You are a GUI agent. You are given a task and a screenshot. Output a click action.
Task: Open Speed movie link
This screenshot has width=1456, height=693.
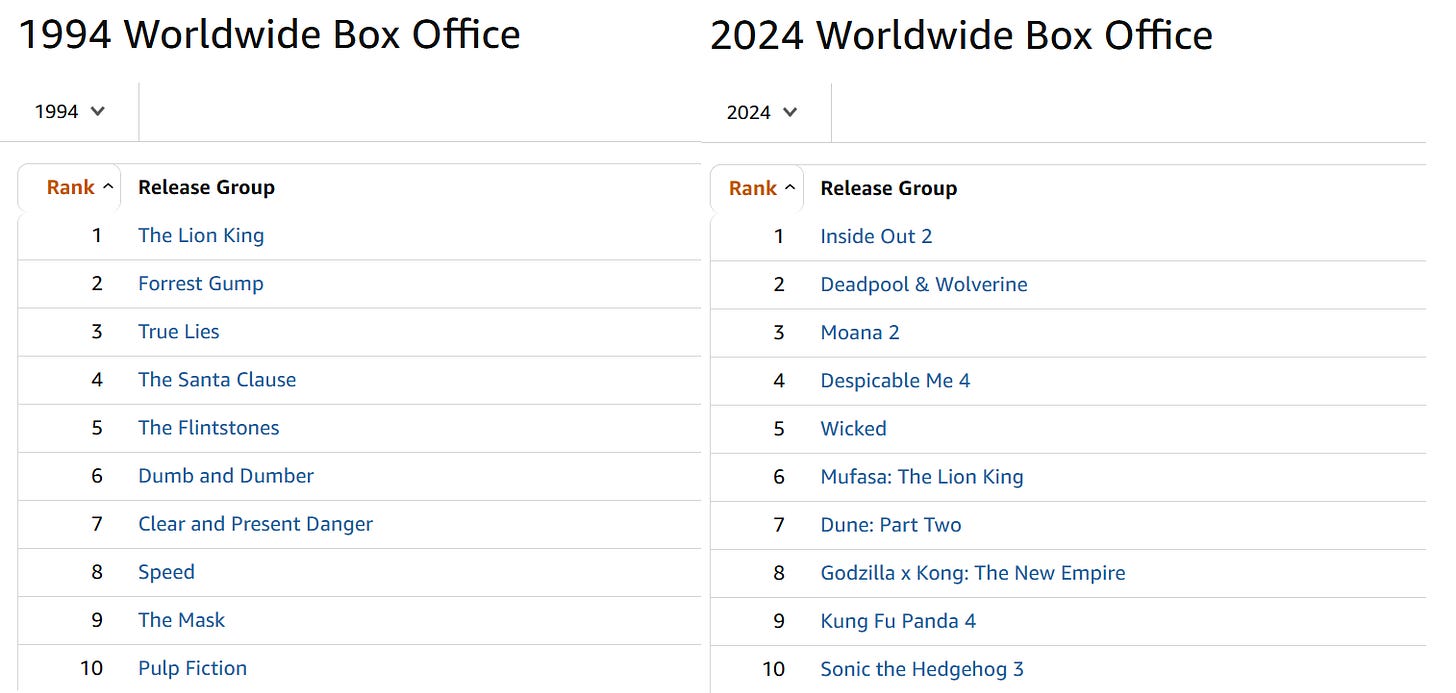click(166, 572)
